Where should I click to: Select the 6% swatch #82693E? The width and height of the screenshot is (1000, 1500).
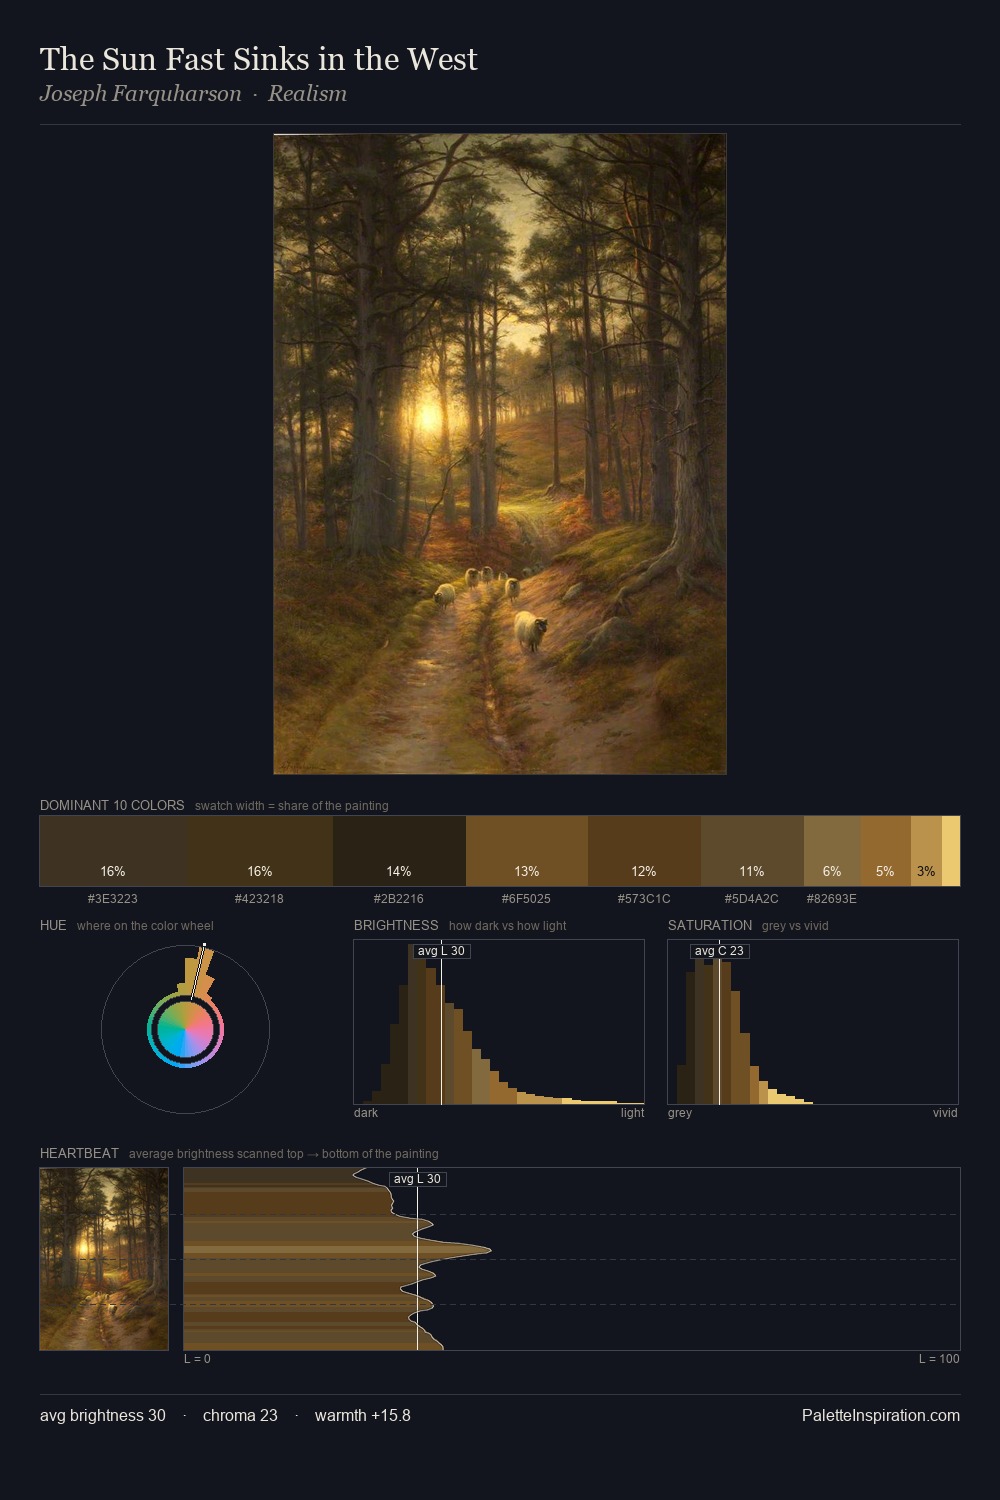coord(832,851)
